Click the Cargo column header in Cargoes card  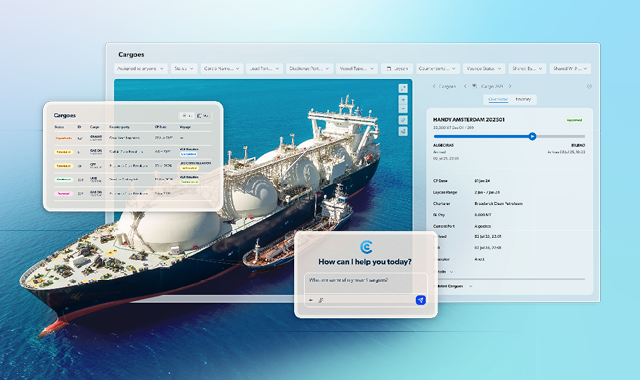[94, 127]
